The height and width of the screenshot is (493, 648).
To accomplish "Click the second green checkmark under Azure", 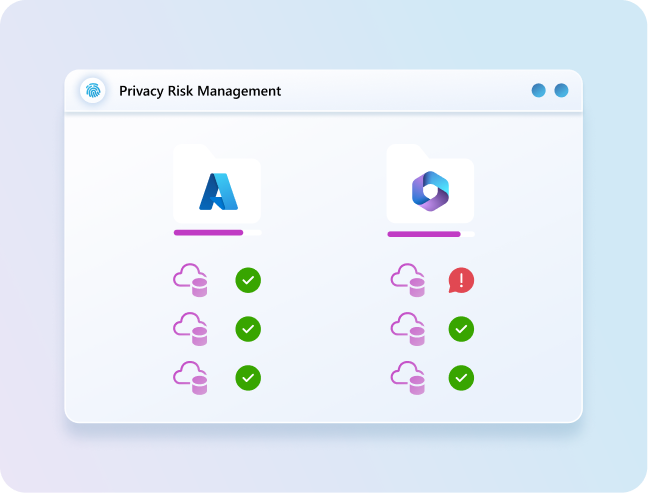I will [248, 329].
